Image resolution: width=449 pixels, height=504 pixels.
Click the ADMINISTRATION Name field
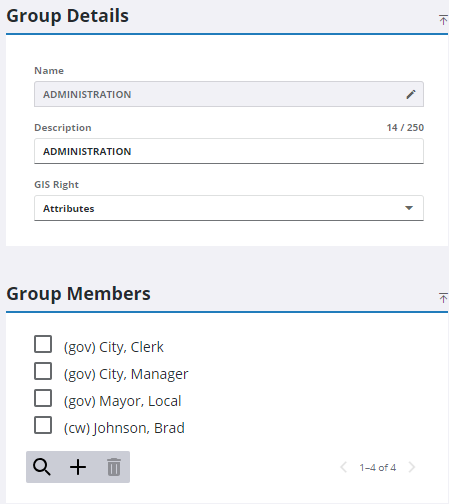(229, 94)
